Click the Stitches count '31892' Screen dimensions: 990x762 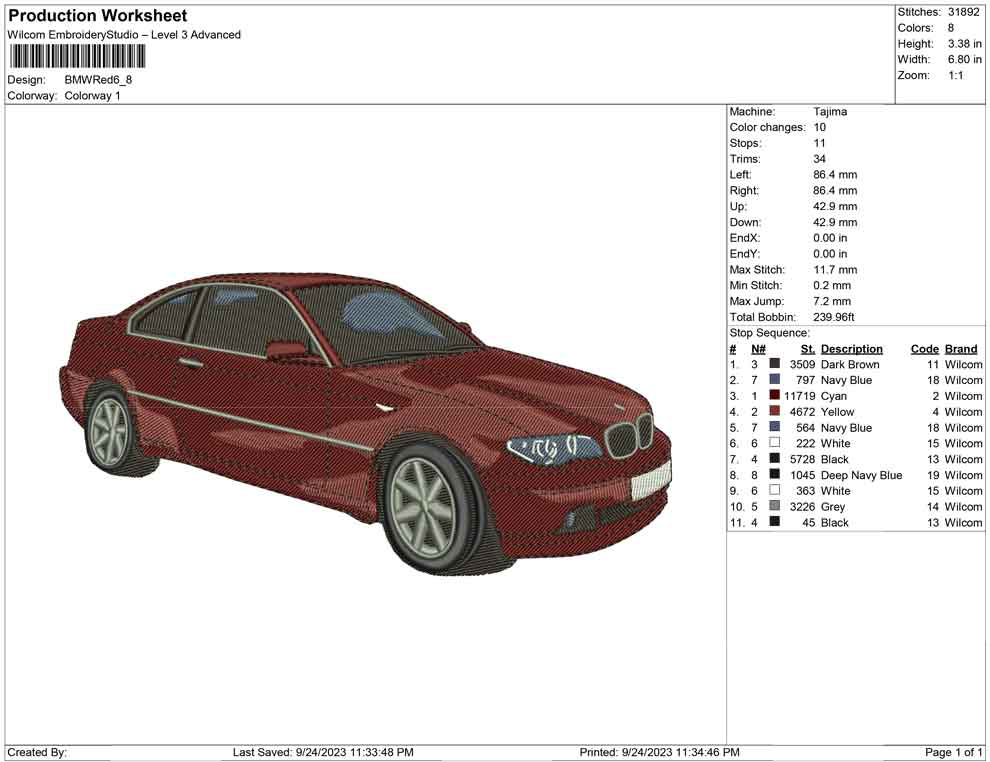point(963,12)
